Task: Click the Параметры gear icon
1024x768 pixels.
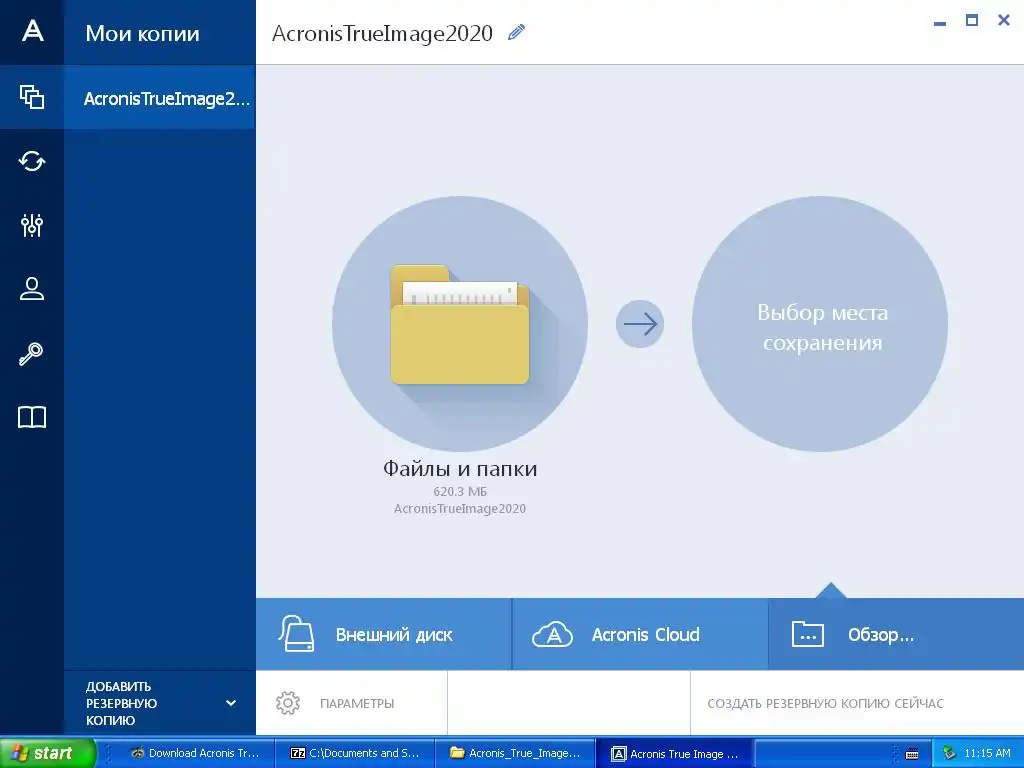Action: click(x=288, y=703)
